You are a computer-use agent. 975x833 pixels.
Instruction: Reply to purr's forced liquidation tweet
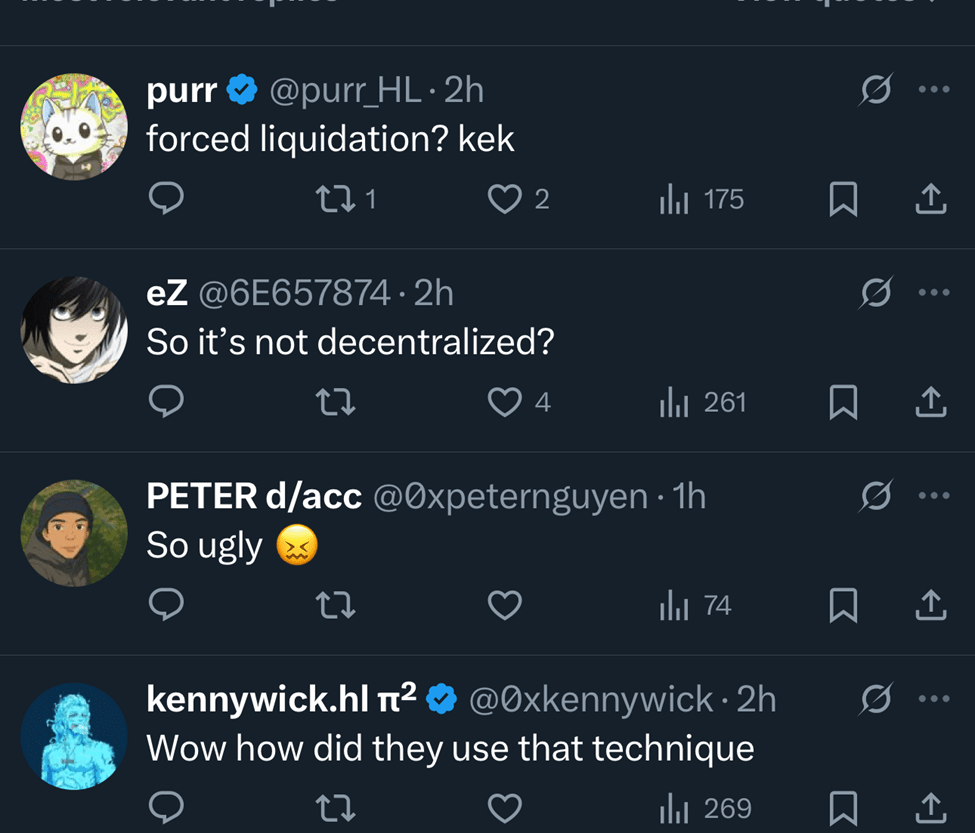165,200
